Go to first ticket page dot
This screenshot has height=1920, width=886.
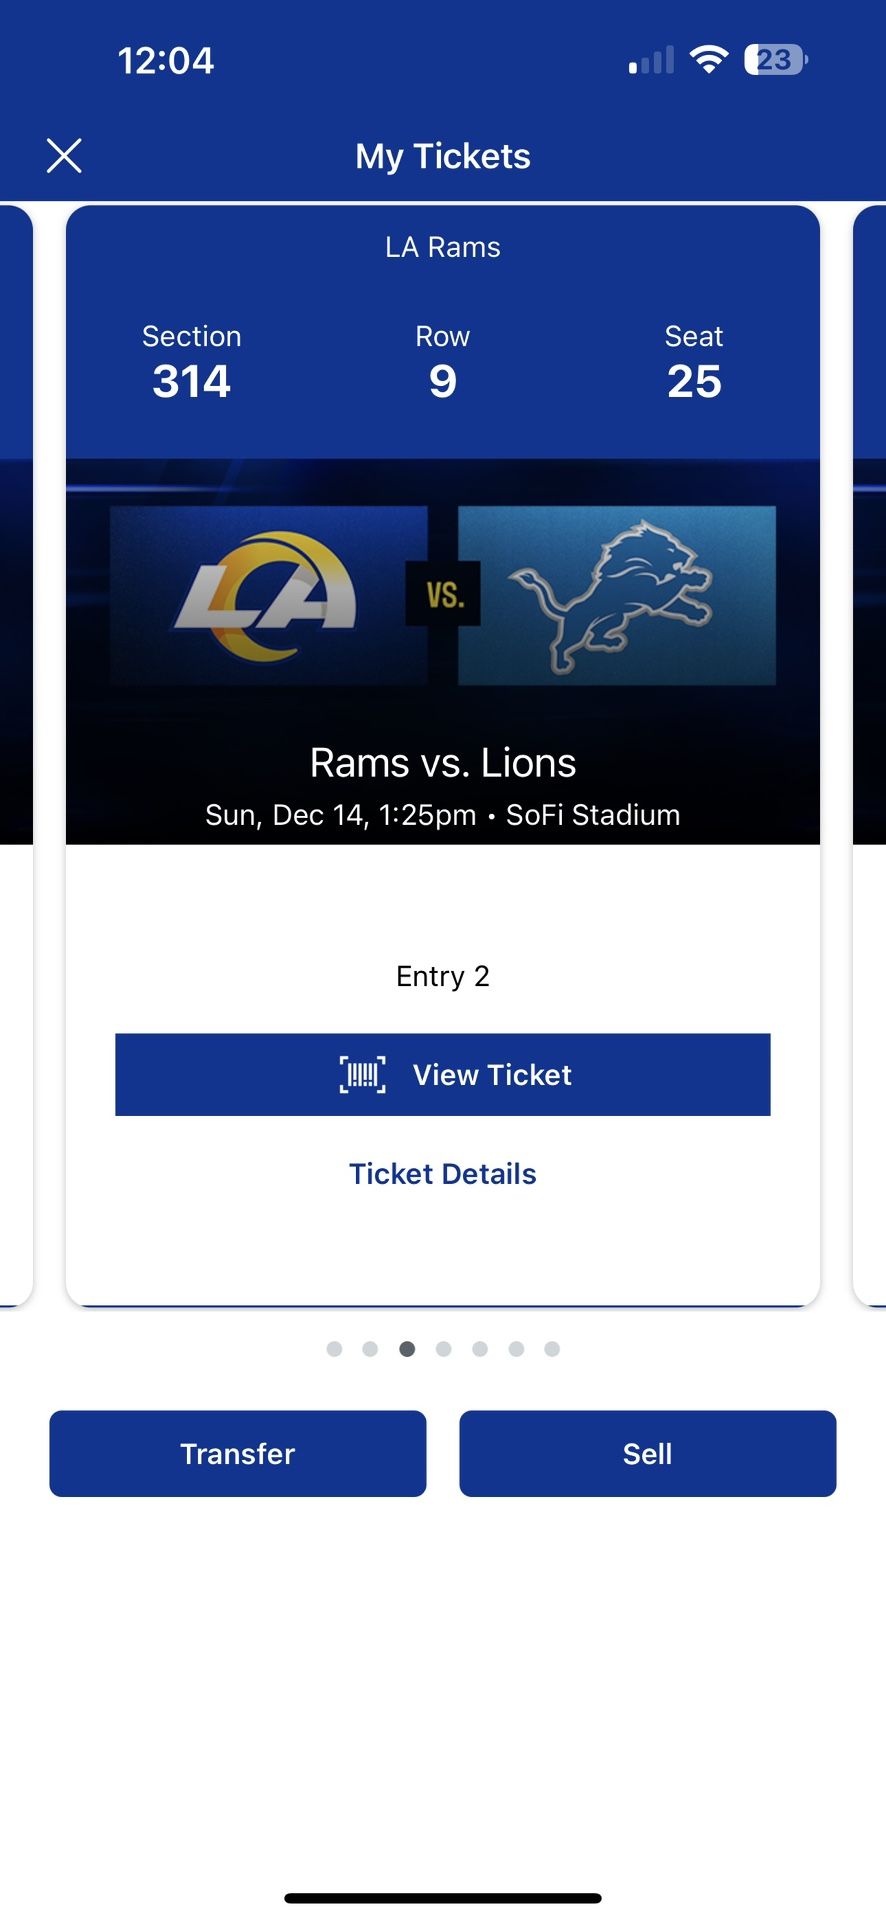(334, 1349)
